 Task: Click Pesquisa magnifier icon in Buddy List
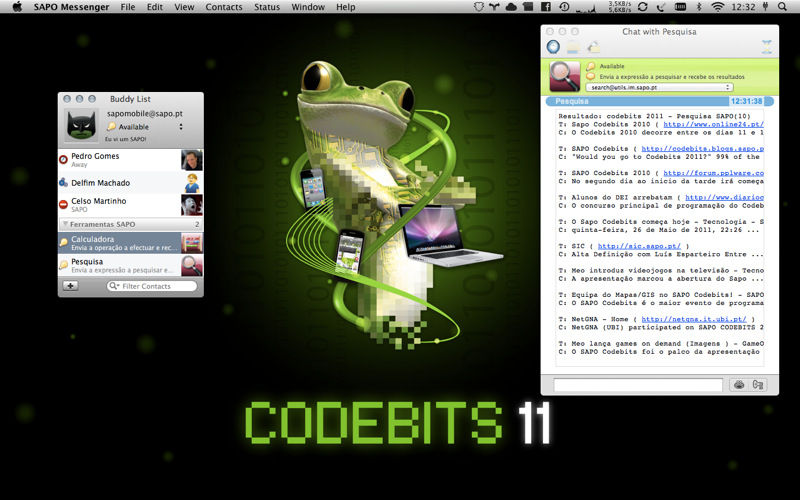click(x=192, y=265)
